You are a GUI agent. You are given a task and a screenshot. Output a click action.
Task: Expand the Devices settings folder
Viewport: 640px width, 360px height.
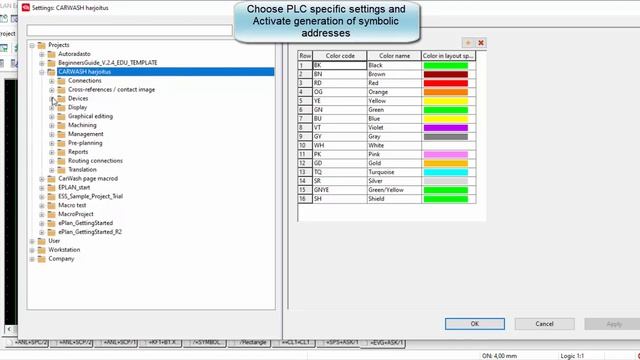pos(52,99)
